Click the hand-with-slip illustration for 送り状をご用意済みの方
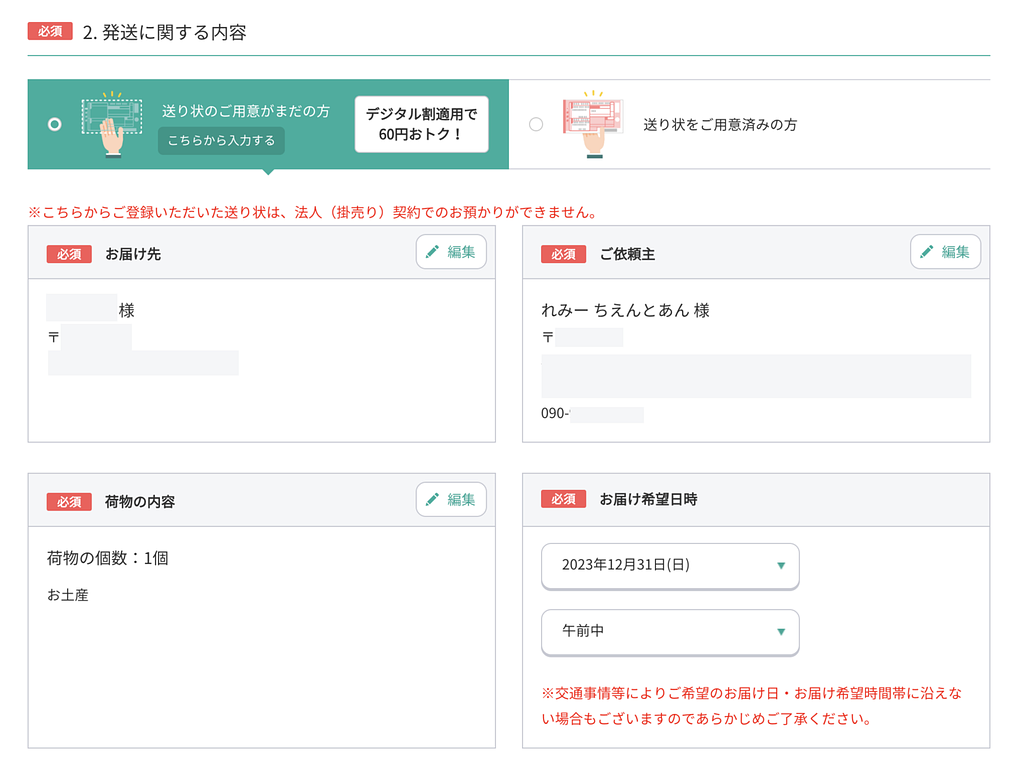Image resolution: width=1024 pixels, height=765 pixels. (x=591, y=122)
